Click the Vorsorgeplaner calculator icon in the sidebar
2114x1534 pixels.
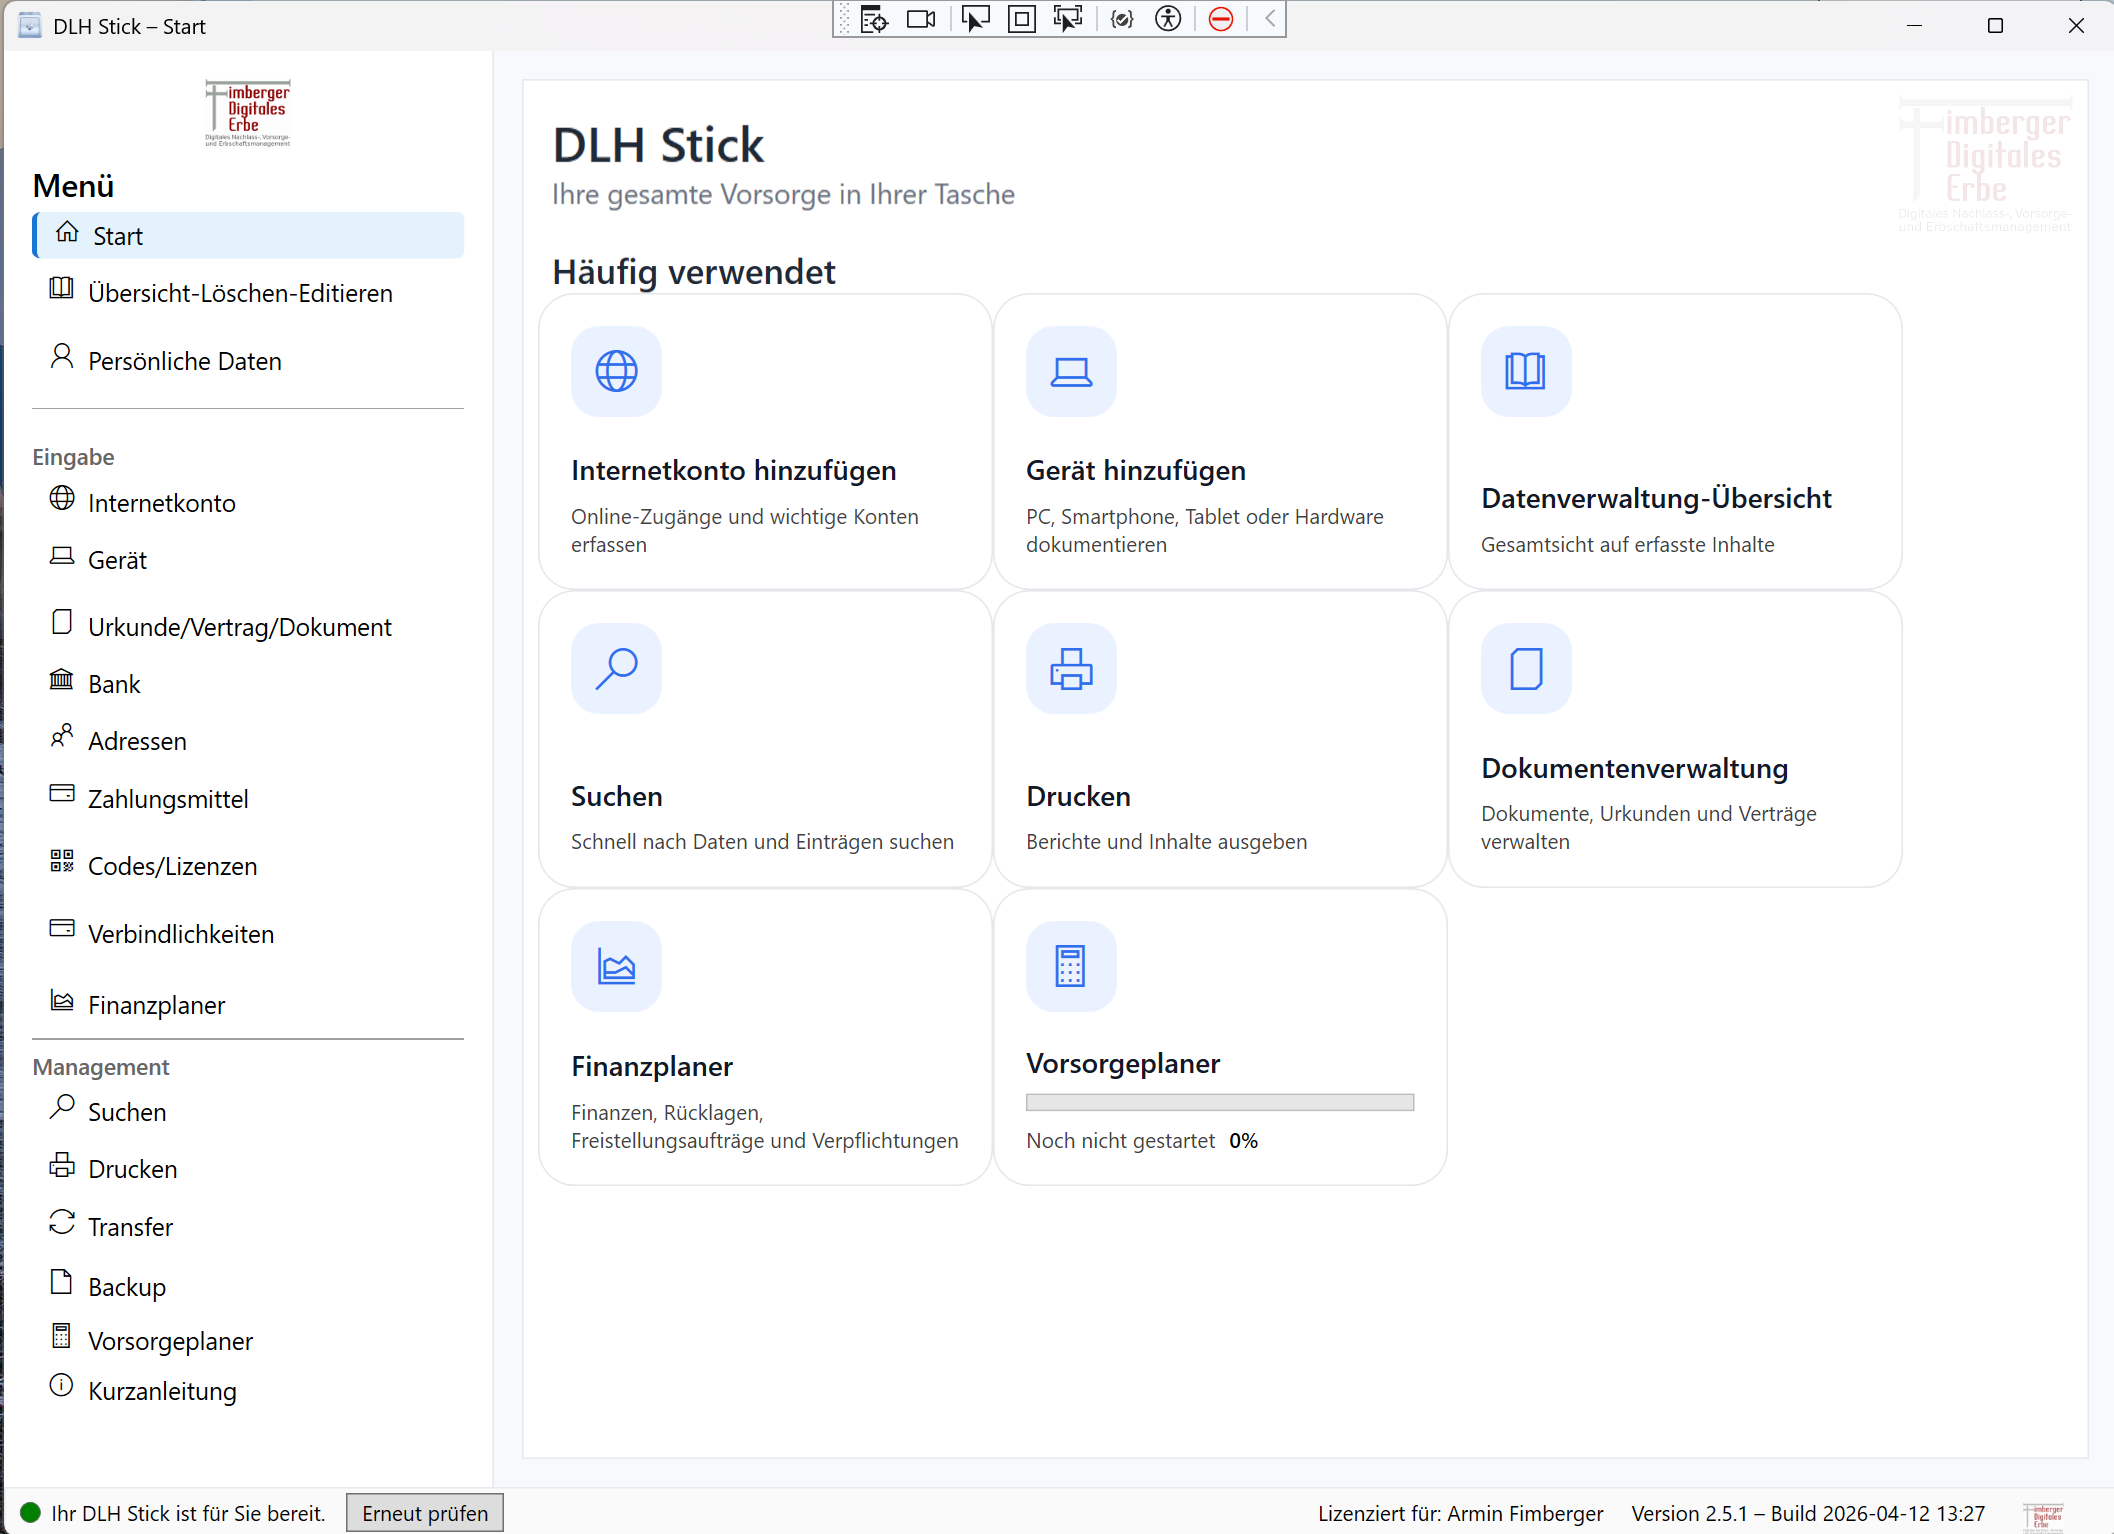point(62,1336)
